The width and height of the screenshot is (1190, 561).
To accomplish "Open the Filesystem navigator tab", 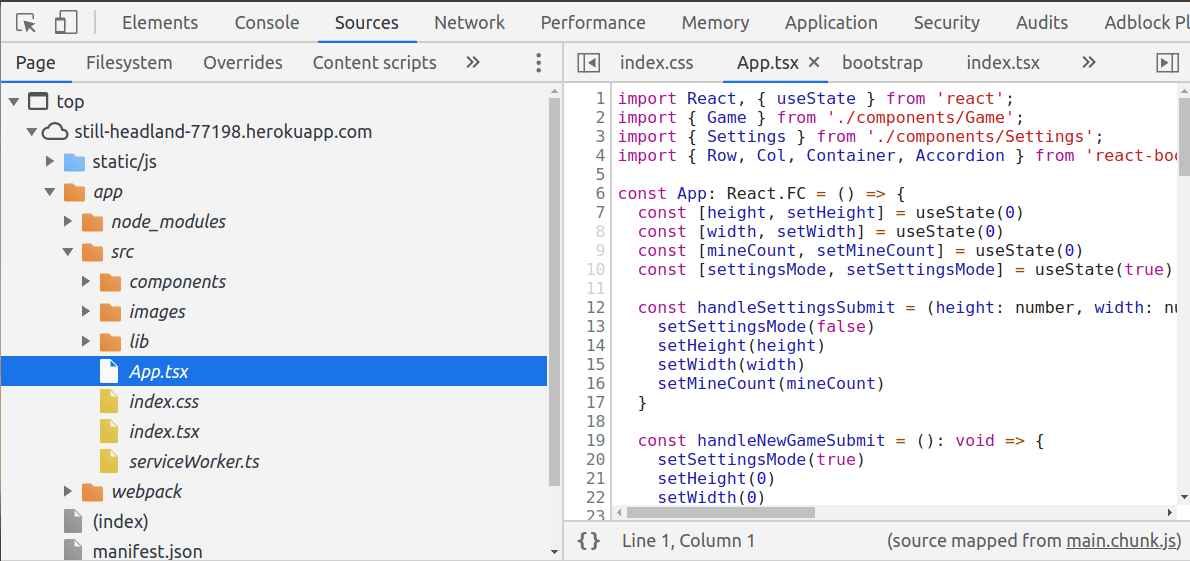I will tap(129, 63).
